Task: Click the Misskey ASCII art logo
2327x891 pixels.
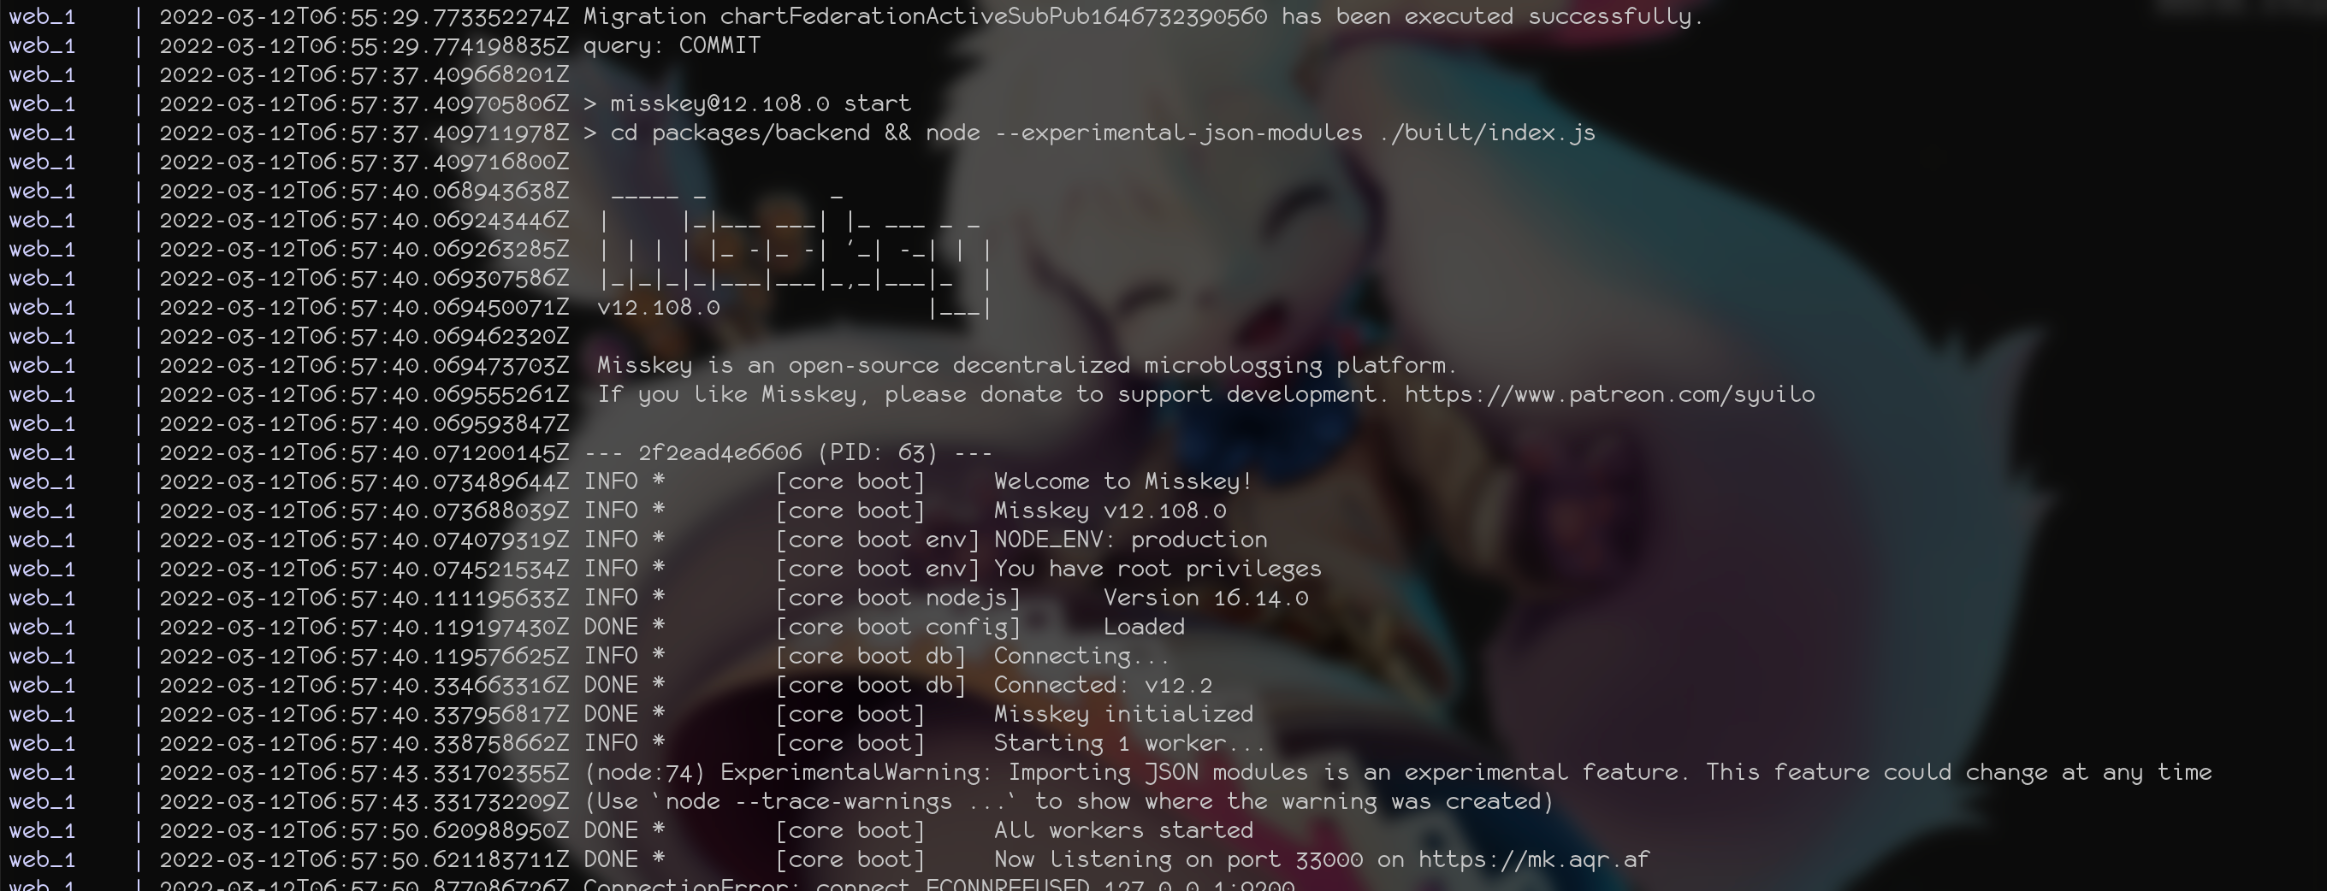Action: pyautogui.click(x=796, y=250)
